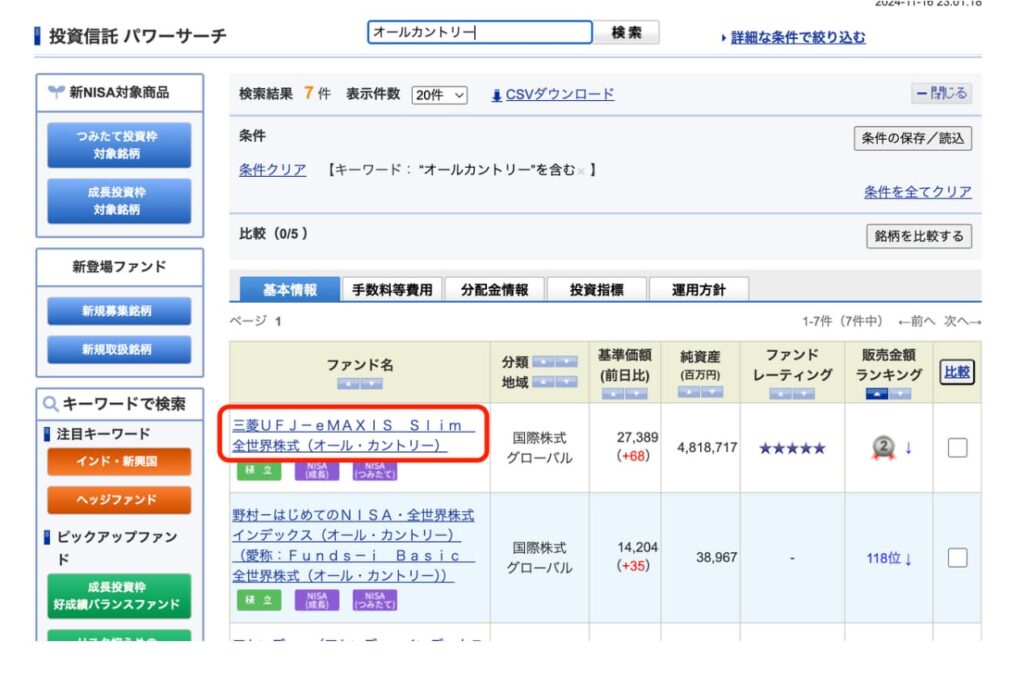The height and width of the screenshot is (675, 1024).
Task: Click 成長投資枠 好成績バランスファンド button
Action: click(119, 596)
